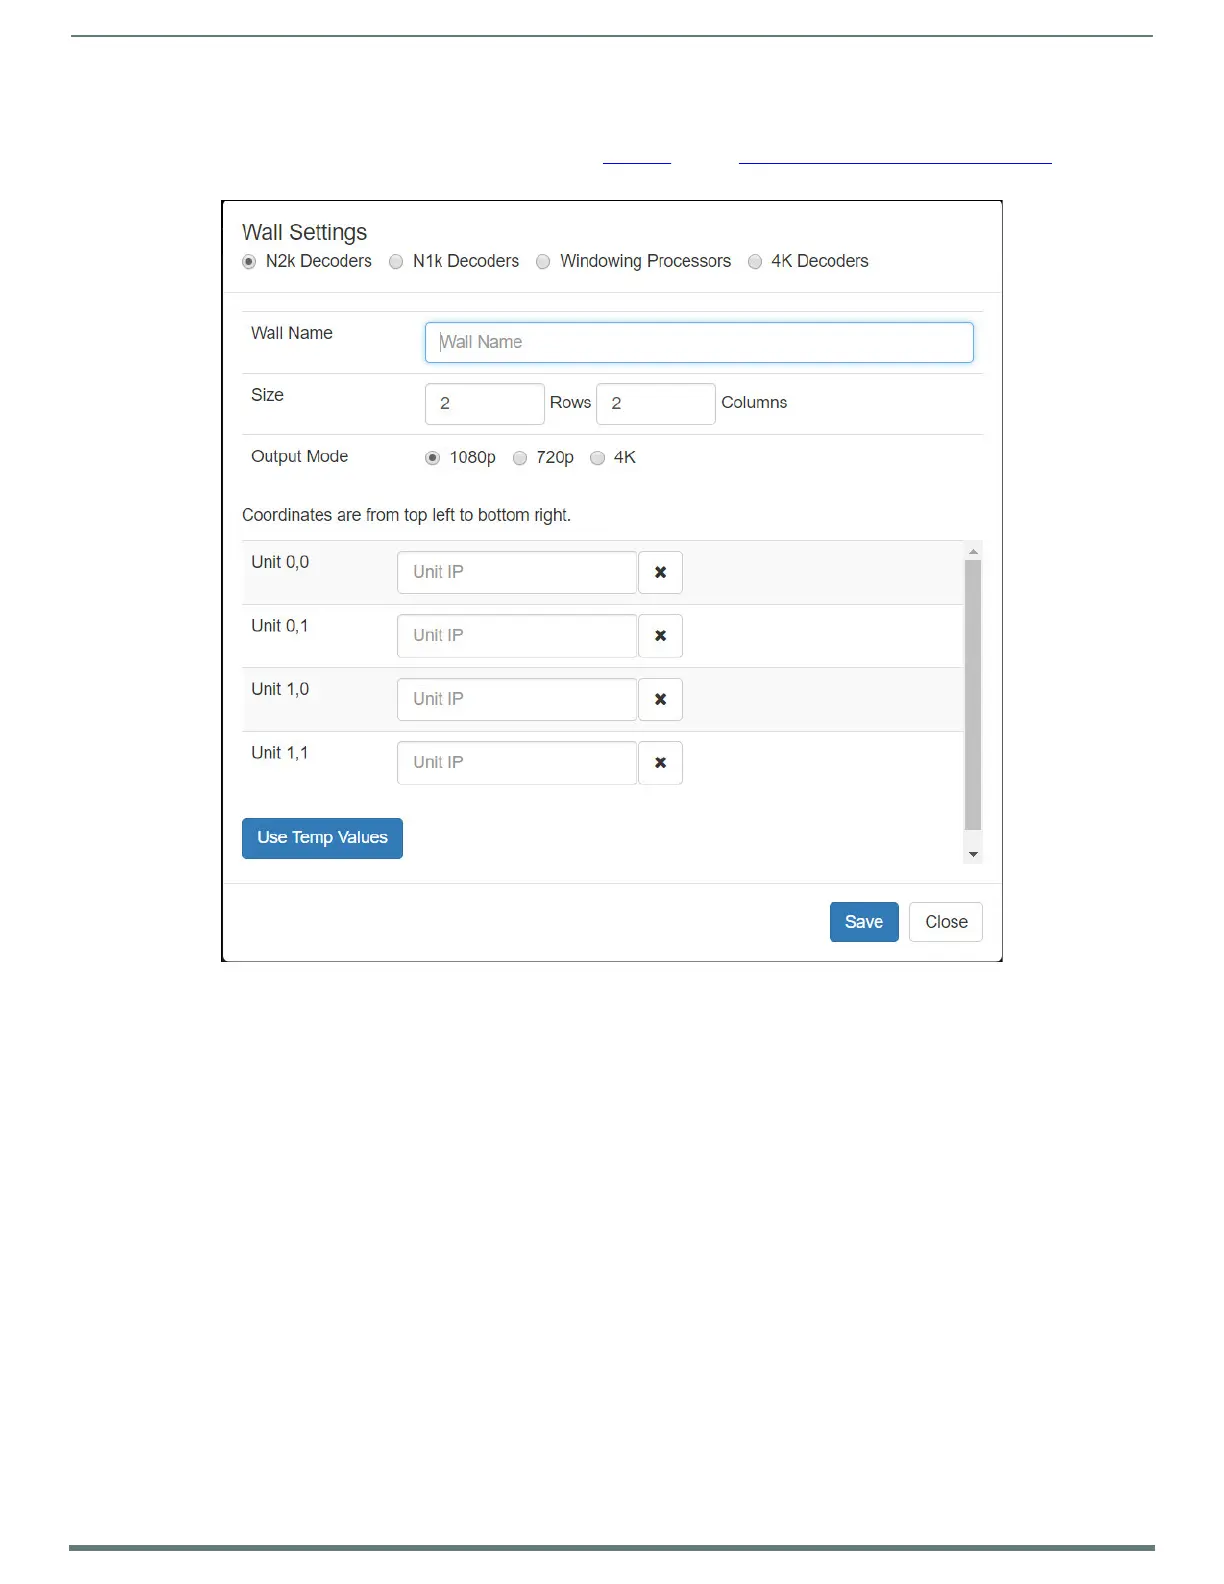Set Output Mode to 1080p

432,458
